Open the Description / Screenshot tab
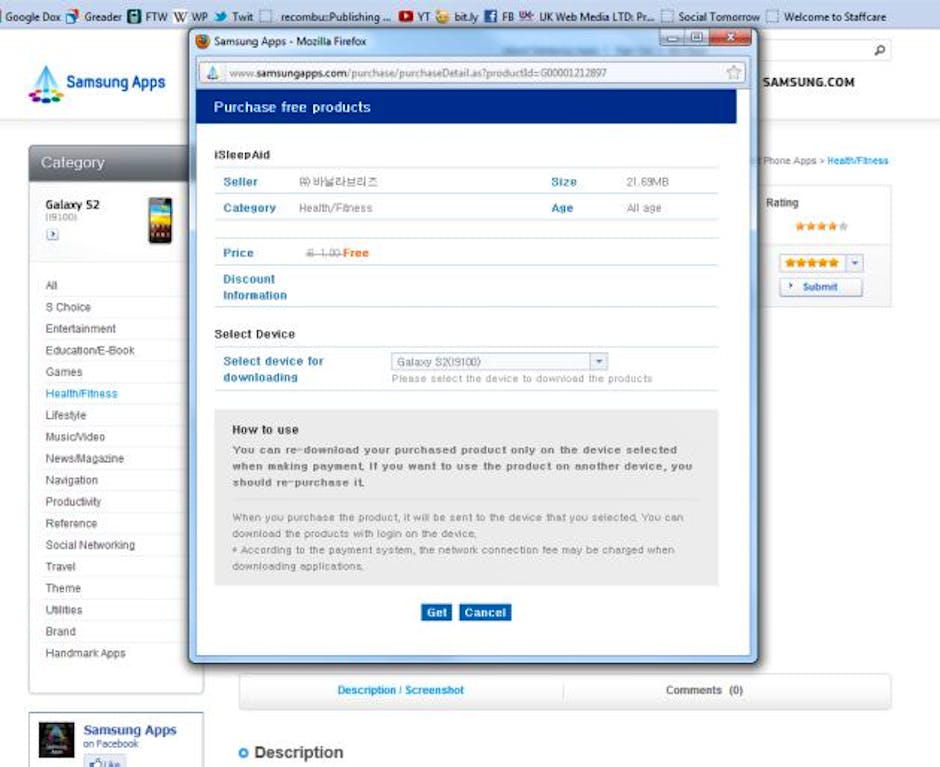 tap(400, 690)
